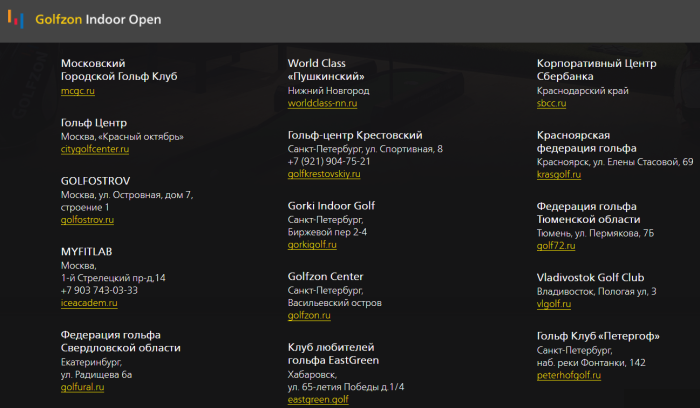Screen dimensions: 700x408
Task: Click address Москва, ул. Островная, дом 7
Action: coord(127,195)
